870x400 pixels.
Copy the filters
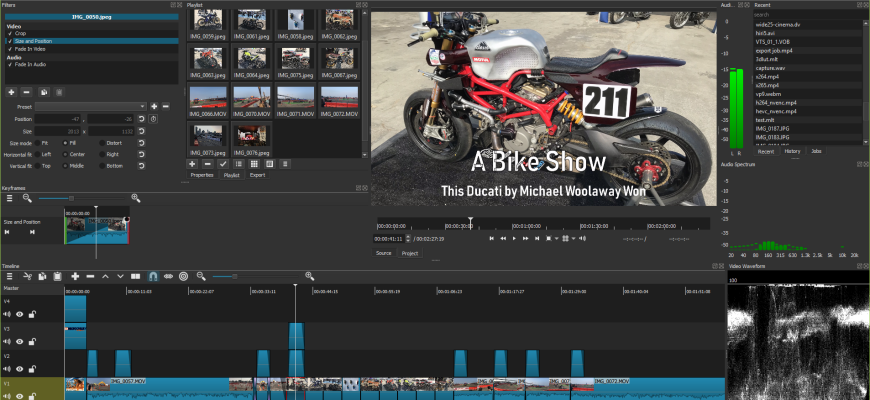click(44, 92)
